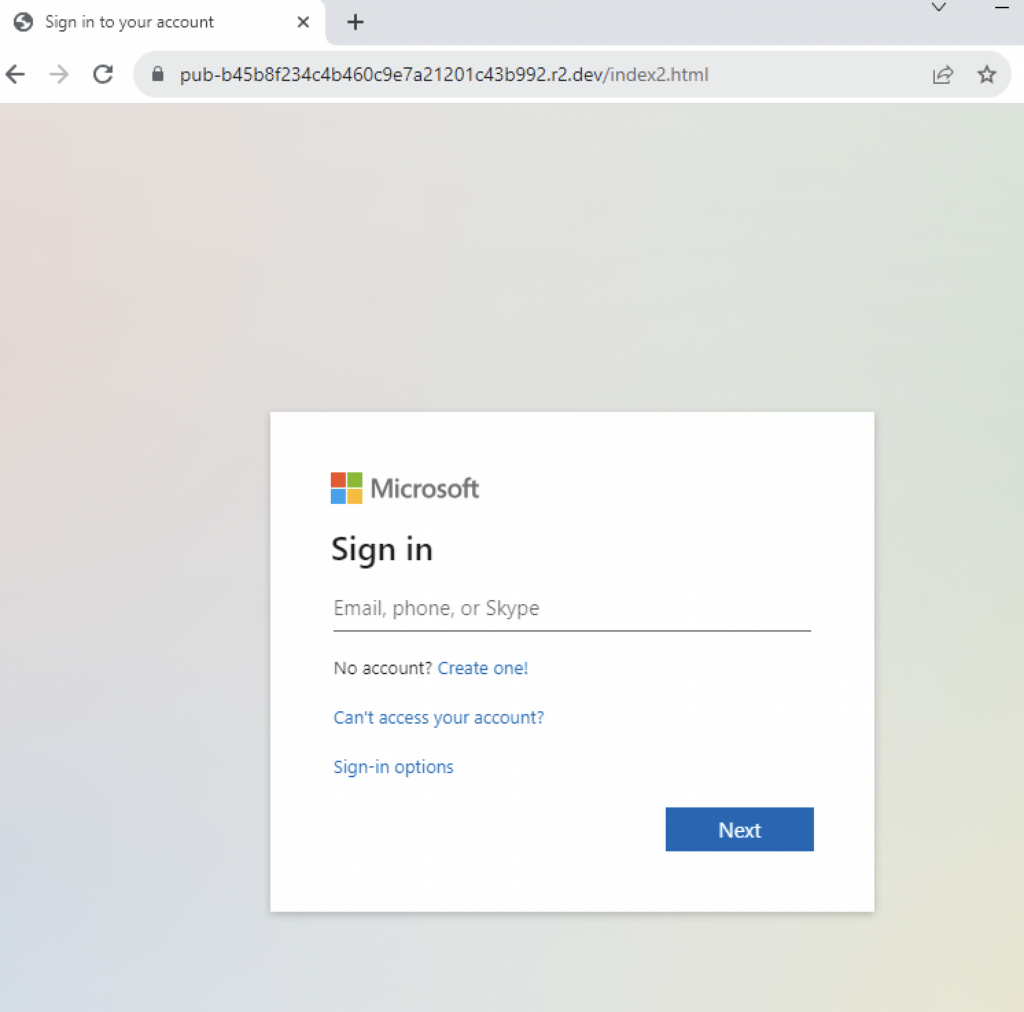Screen dimensions: 1024x1012
Task: Click the r2.dev URL in the address bar
Action: pos(444,74)
